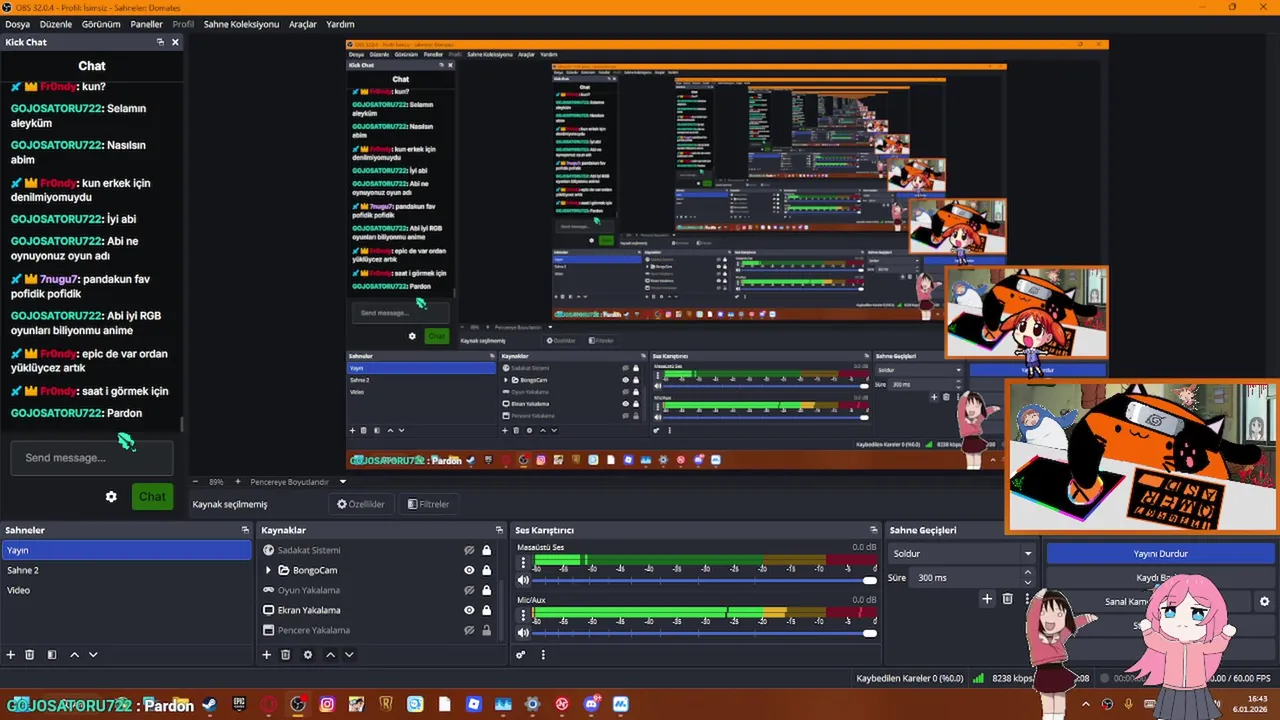
Task: Mute the Masaüstü Ses audio channel
Action: click(523, 580)
